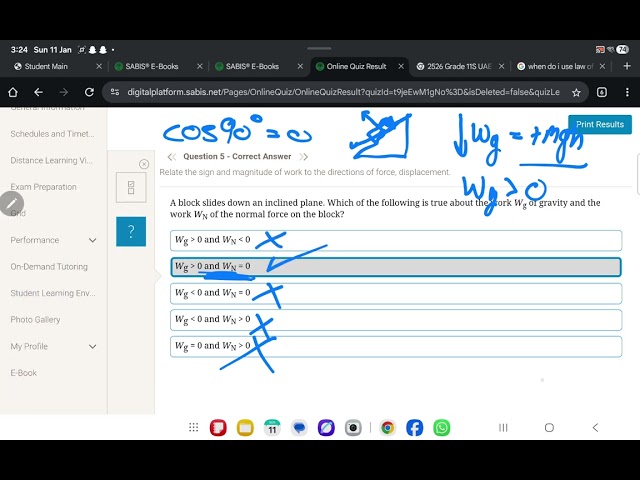
Task: Launch WhatsApp from the taskbar
Action: pyautogui.click(x=442, y=427)
